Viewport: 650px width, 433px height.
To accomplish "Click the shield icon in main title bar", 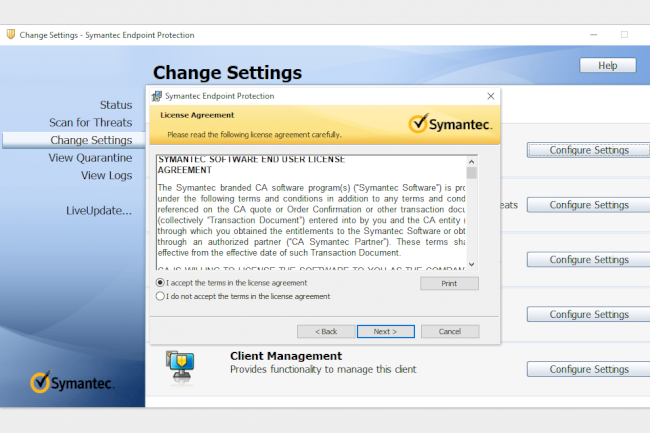I will (11, 34).
